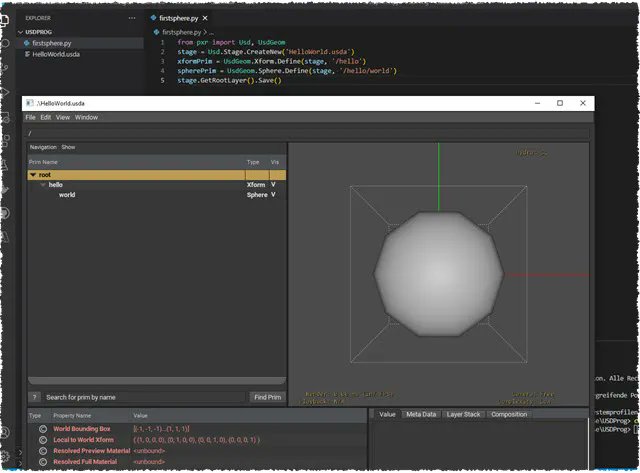Switch to the Composition tab

pos(509,414)
